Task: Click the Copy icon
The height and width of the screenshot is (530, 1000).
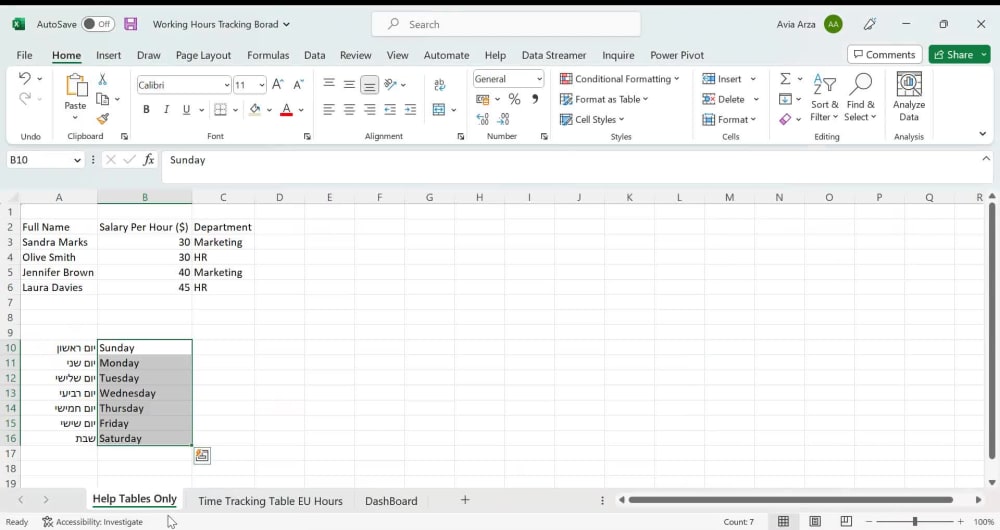Action: point(102,99)
